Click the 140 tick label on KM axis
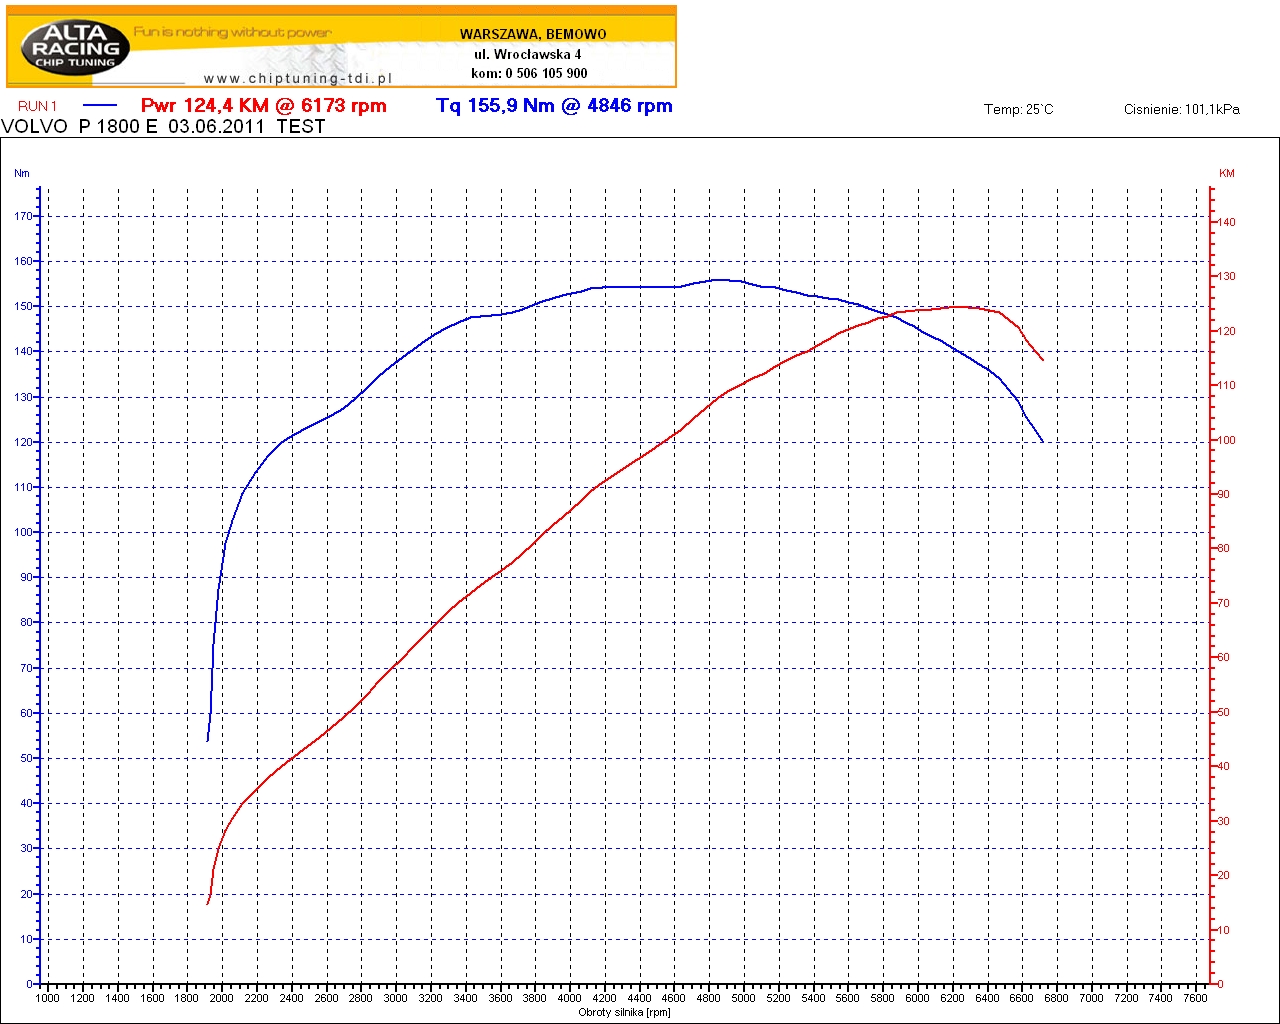The width and height of the screenshot is (1280, 1024). 1226,222
